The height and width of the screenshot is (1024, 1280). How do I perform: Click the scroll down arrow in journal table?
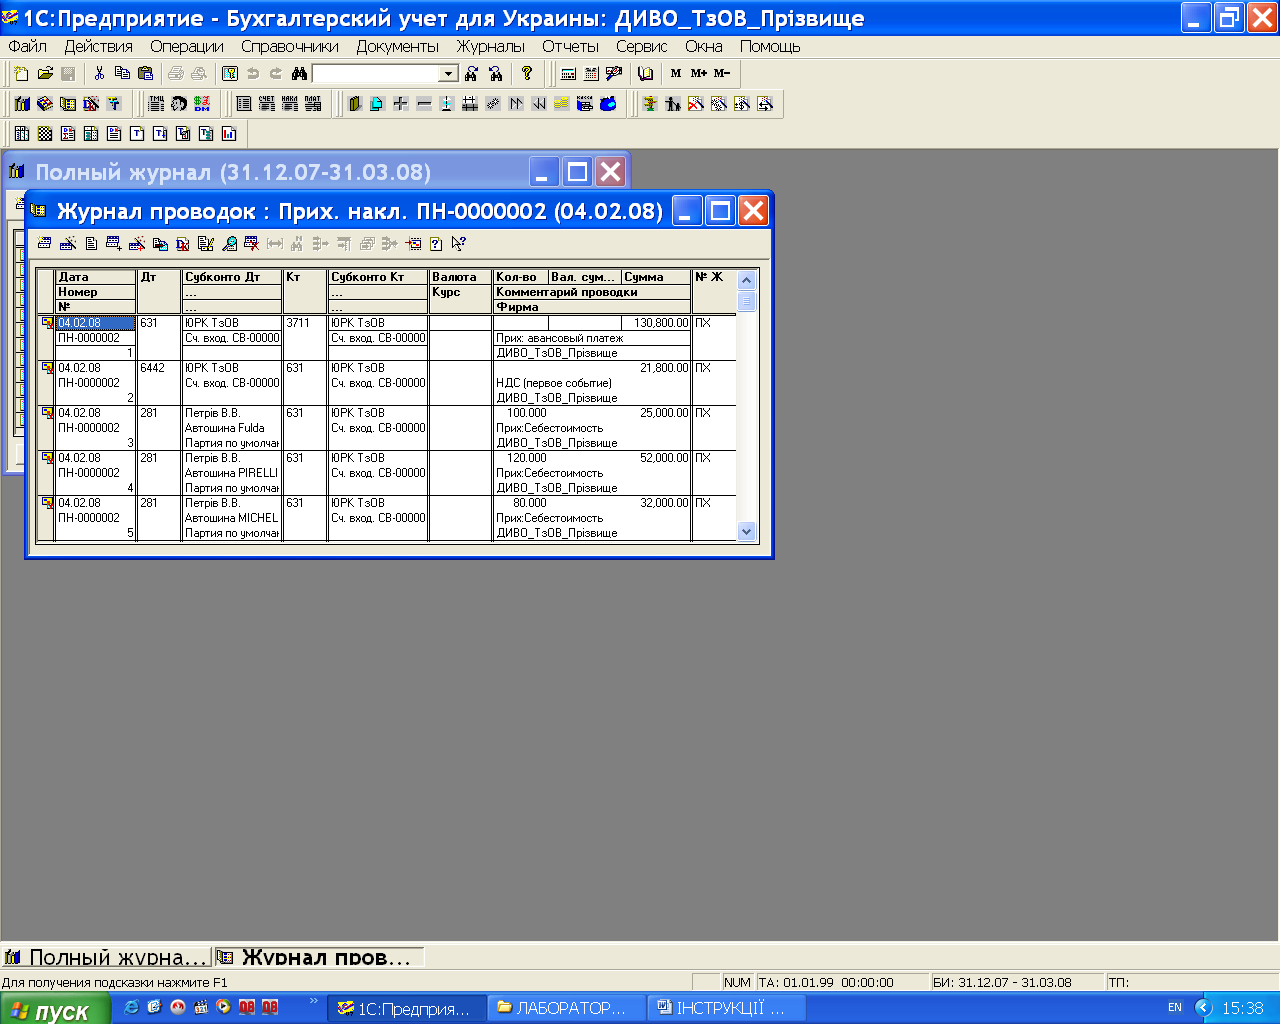[x=746, y=532]
